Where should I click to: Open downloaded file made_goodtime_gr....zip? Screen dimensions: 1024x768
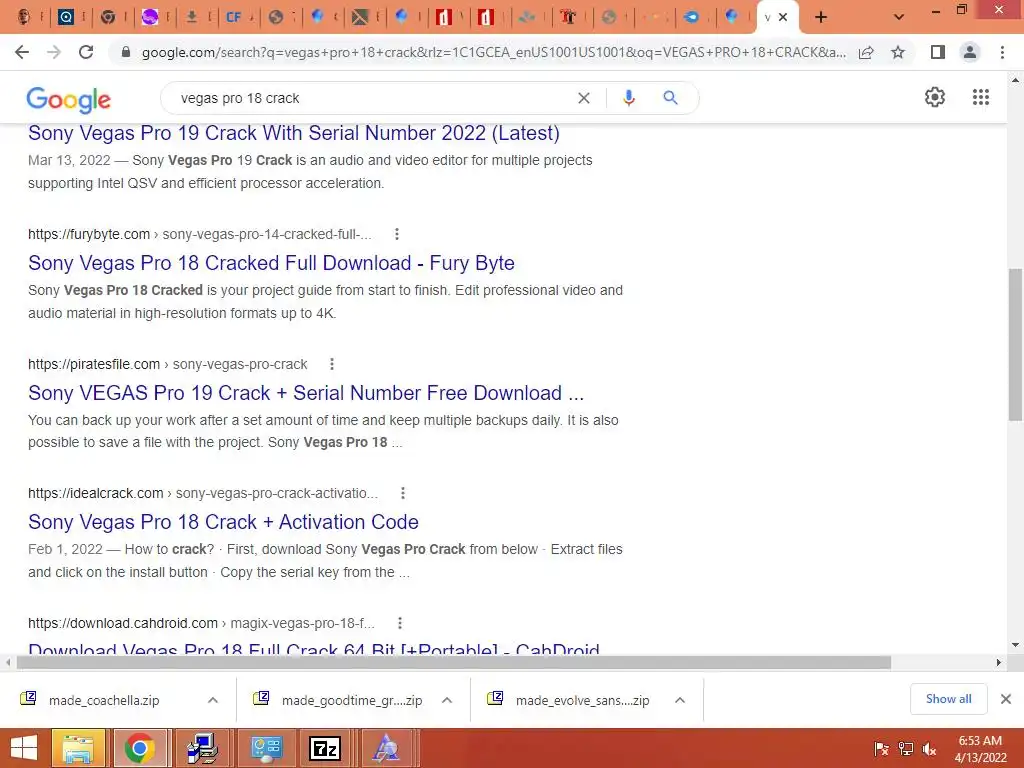point(352,701)
